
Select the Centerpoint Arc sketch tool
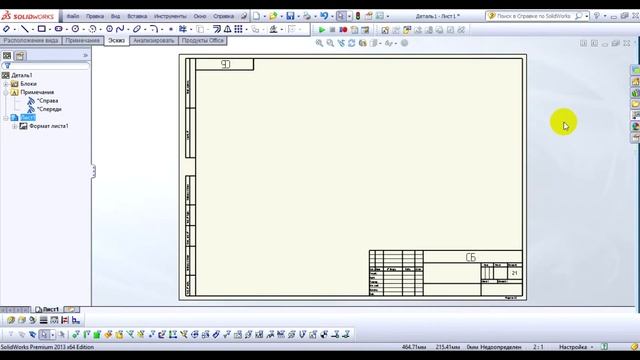coord(93,29)
